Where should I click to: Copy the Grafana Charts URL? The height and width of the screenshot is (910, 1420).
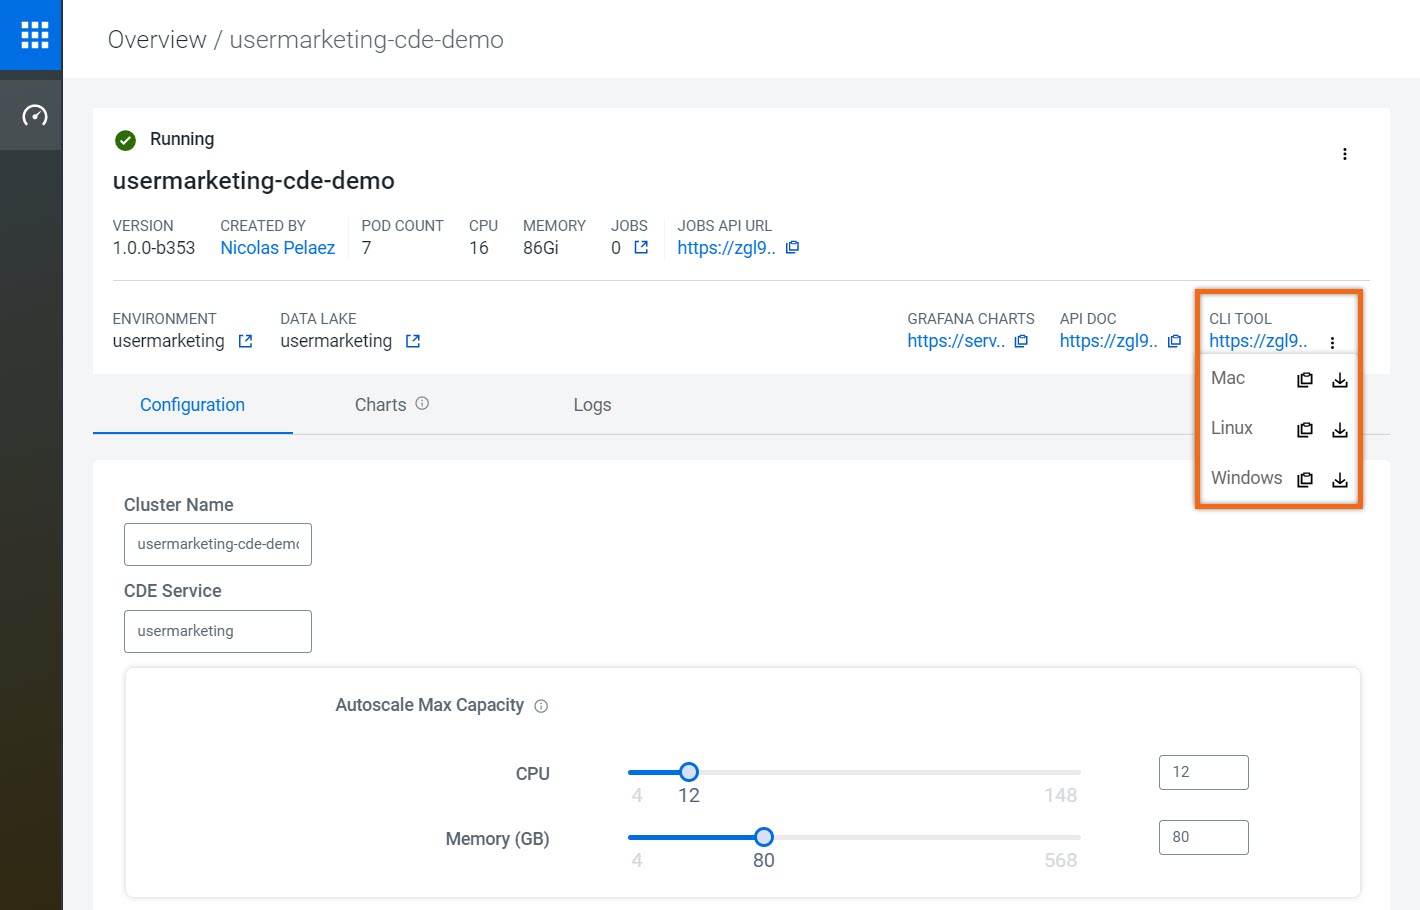[1021, 342]
